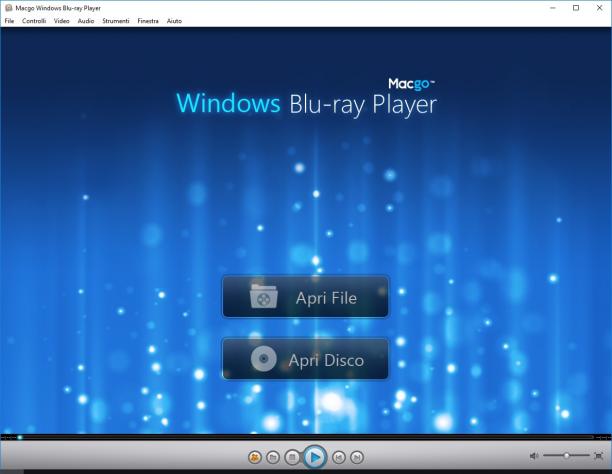Skip to previous chapter

tap(338, 457)
